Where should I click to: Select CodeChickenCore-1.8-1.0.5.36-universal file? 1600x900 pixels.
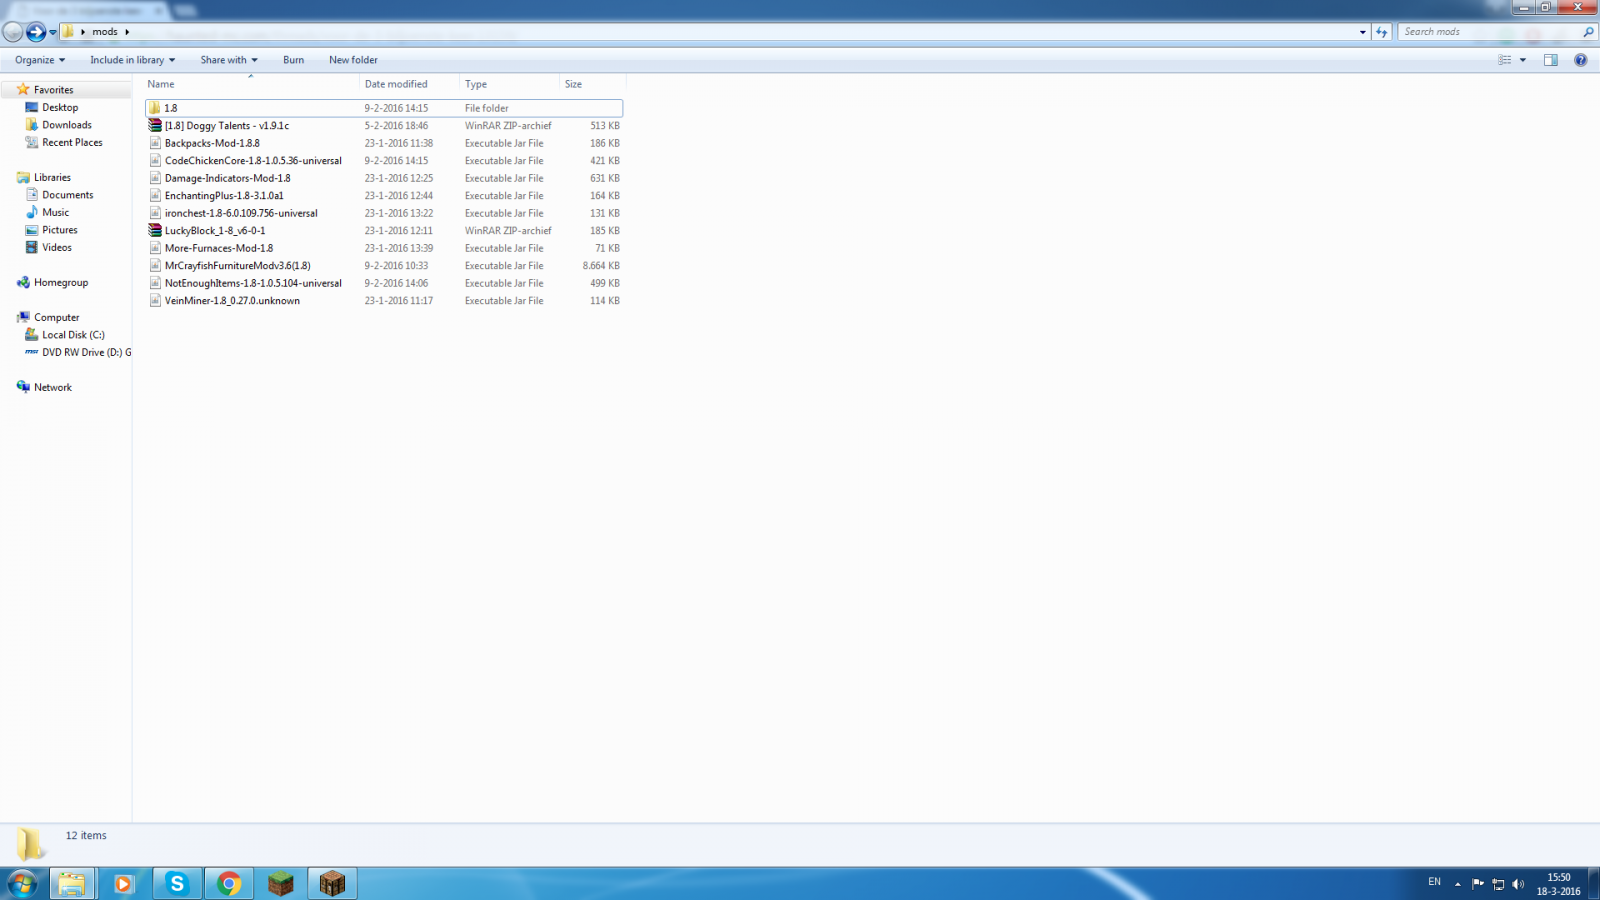pos(253,161)
